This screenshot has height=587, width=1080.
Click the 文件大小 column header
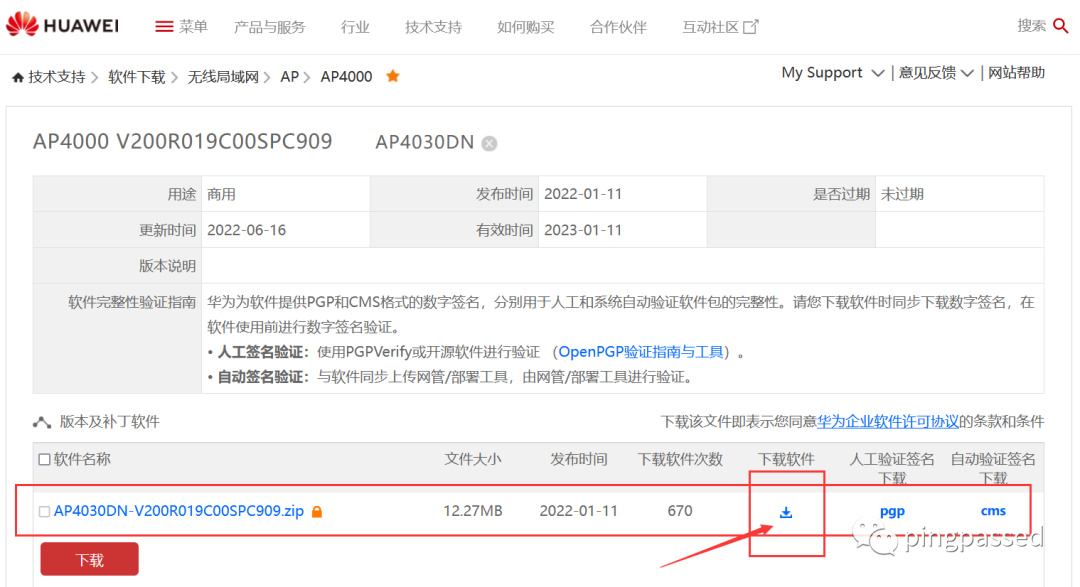[x=472, y=460]
